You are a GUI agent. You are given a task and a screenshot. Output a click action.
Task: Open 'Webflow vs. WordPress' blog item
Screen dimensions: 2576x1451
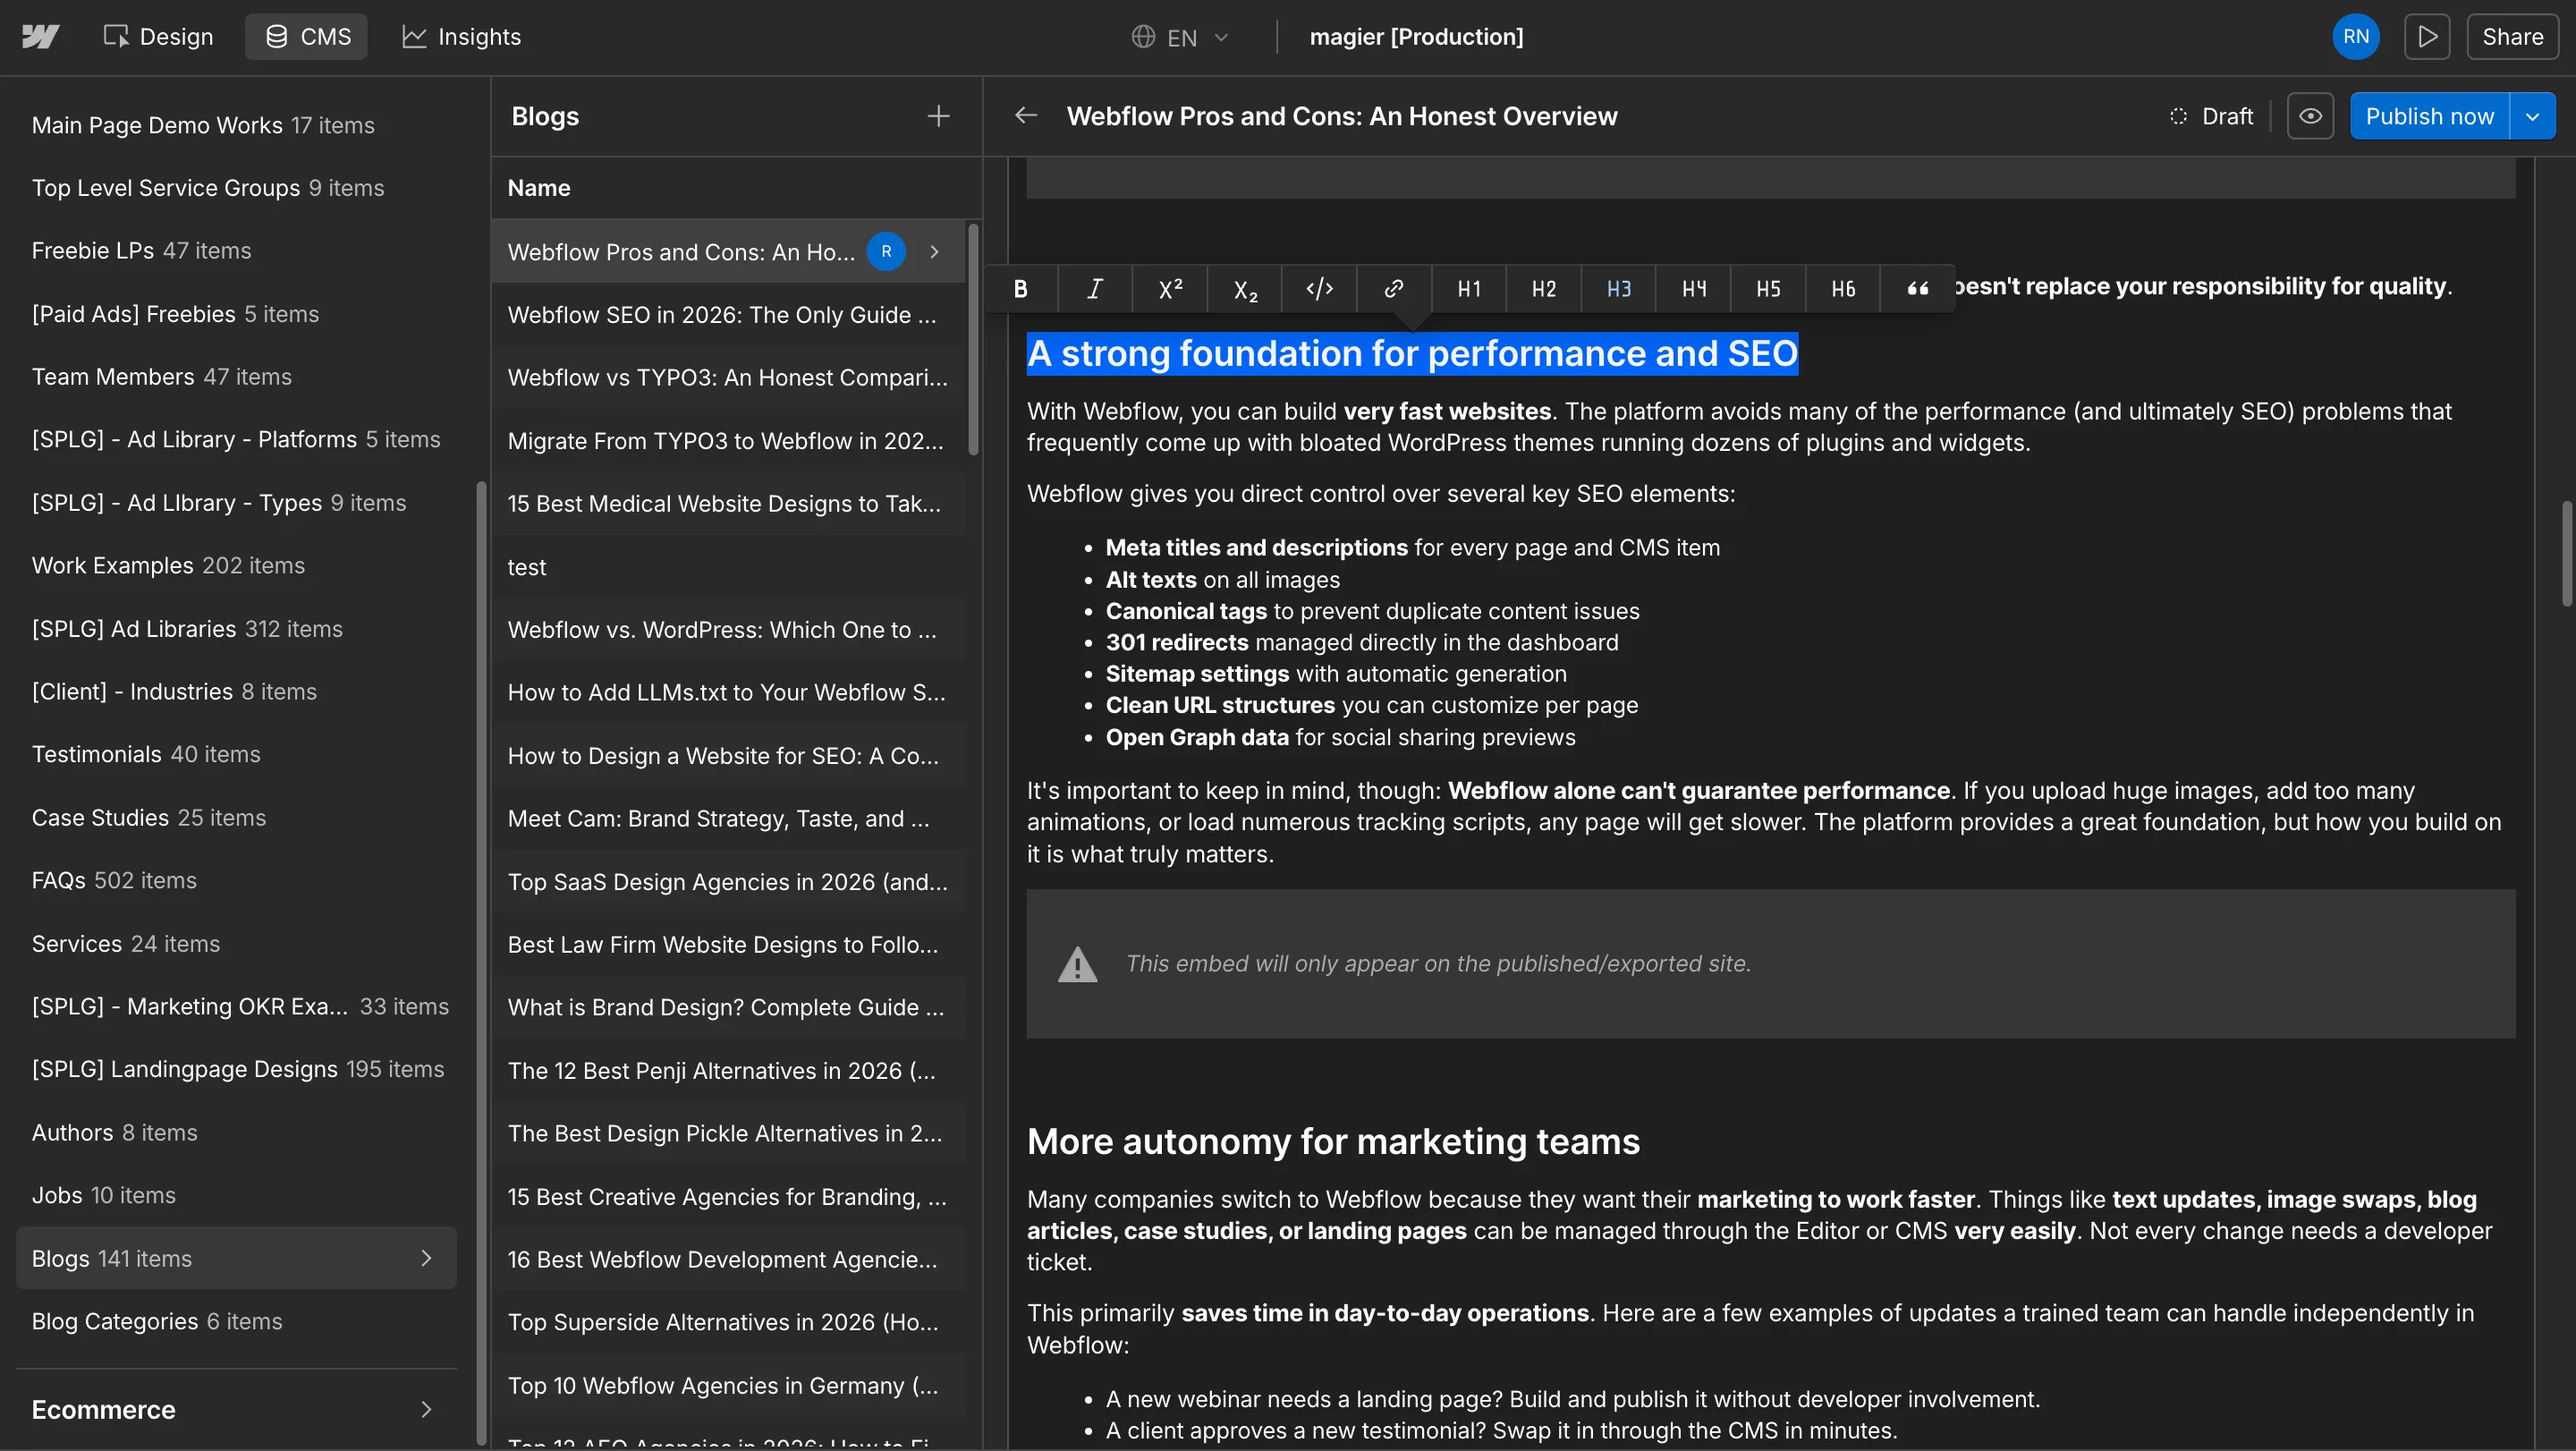coord(728,630)
